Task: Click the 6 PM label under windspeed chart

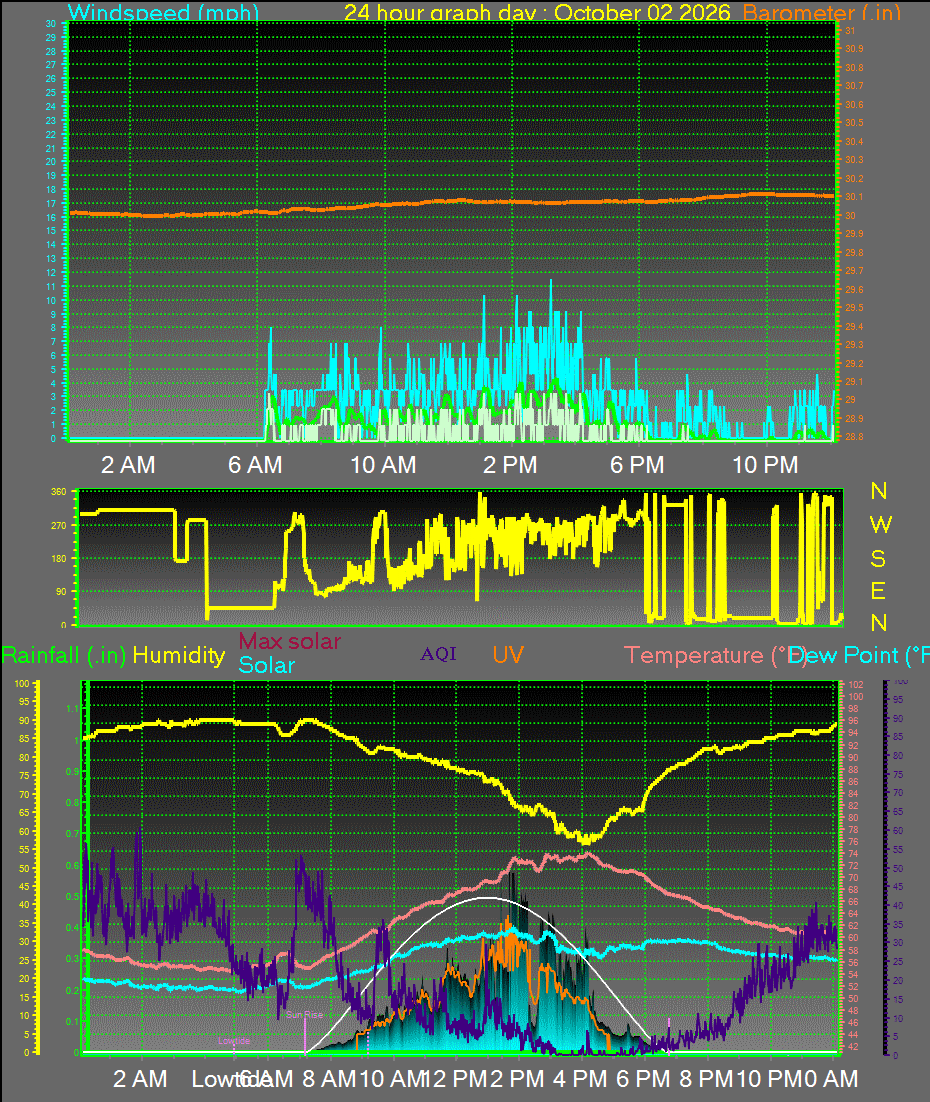Action: [637, 465]
